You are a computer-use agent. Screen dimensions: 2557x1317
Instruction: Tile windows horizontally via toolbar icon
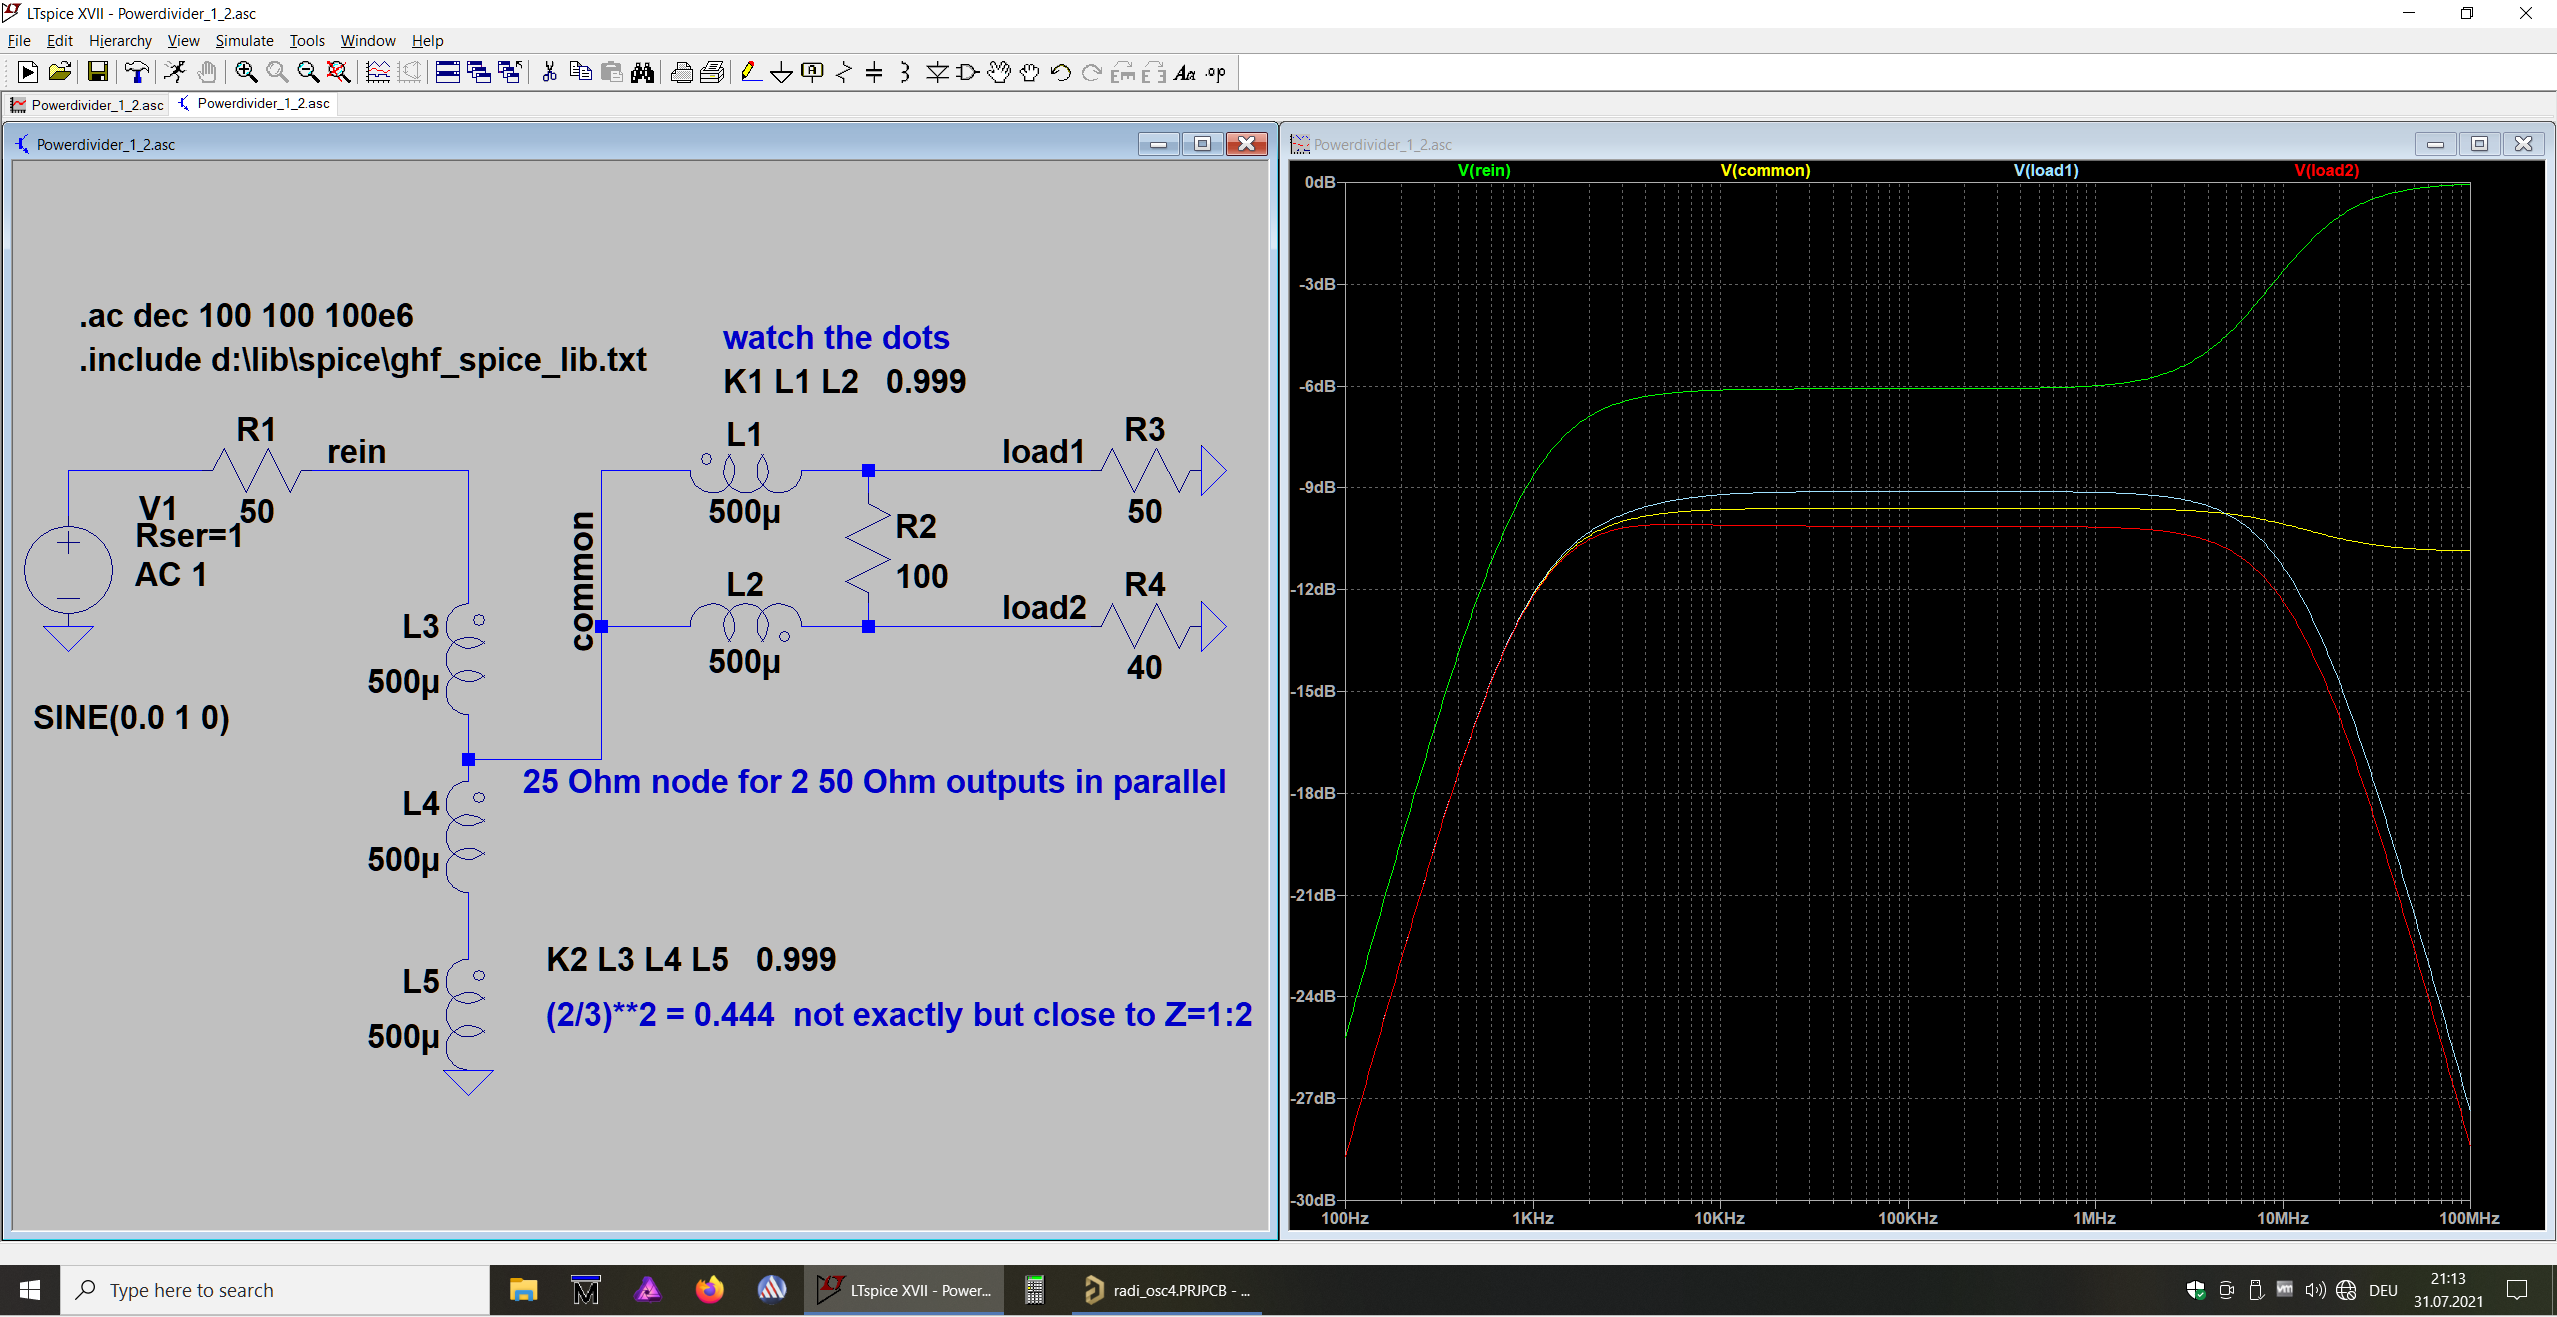pyautogui.click(x=448, y=72)
